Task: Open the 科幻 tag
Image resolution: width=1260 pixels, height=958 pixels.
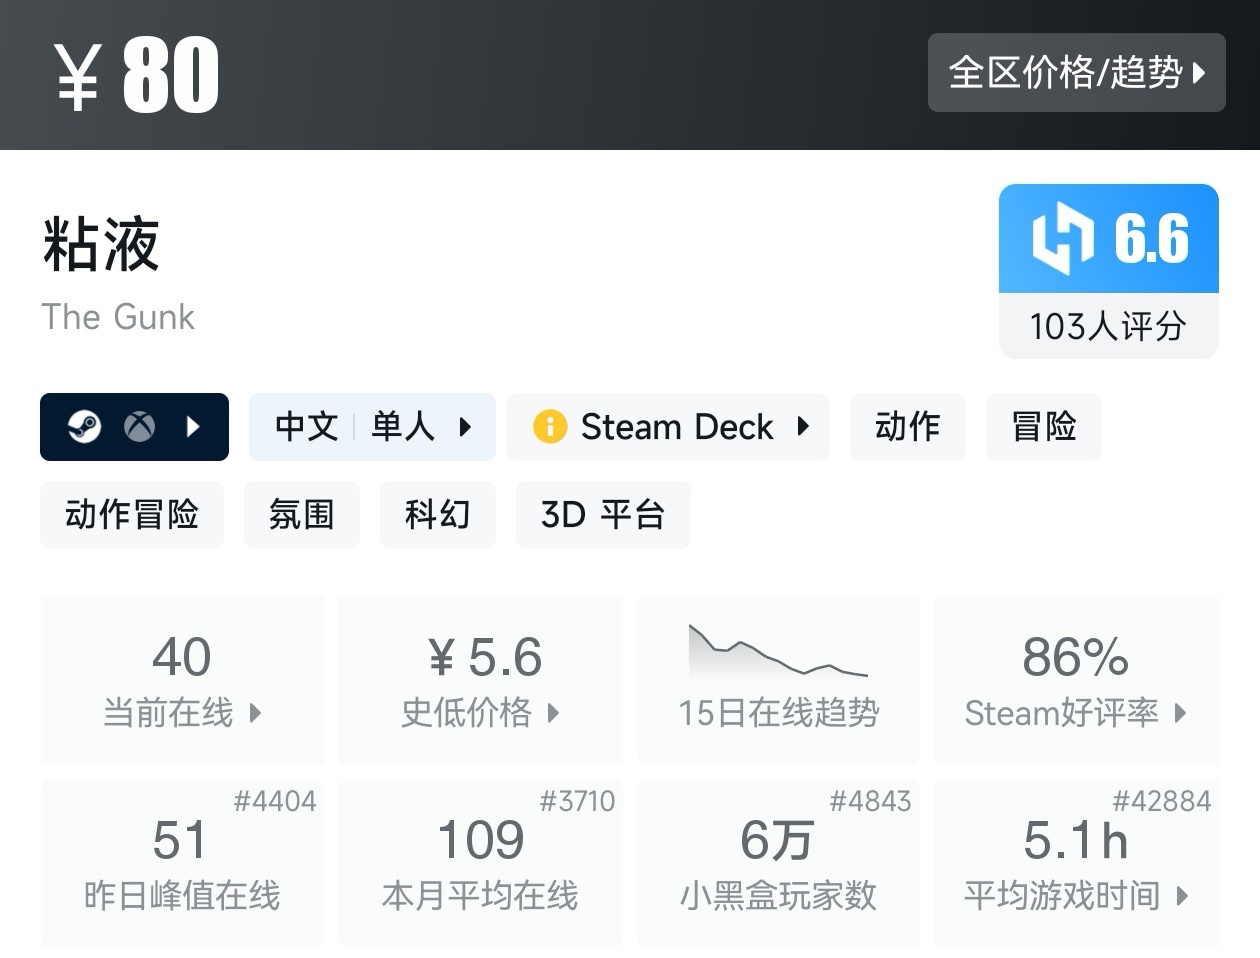Action: click(437, 515)
